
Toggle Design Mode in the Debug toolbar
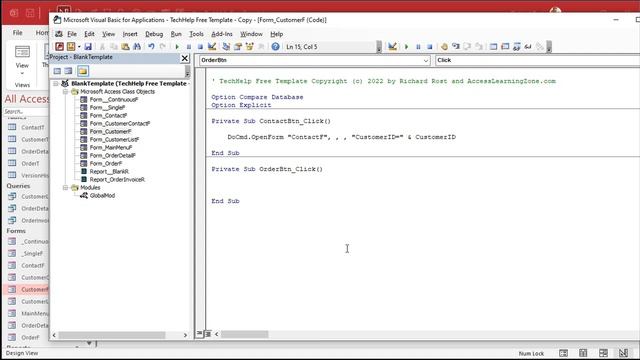pyautogui.click(x=392, y=47)
